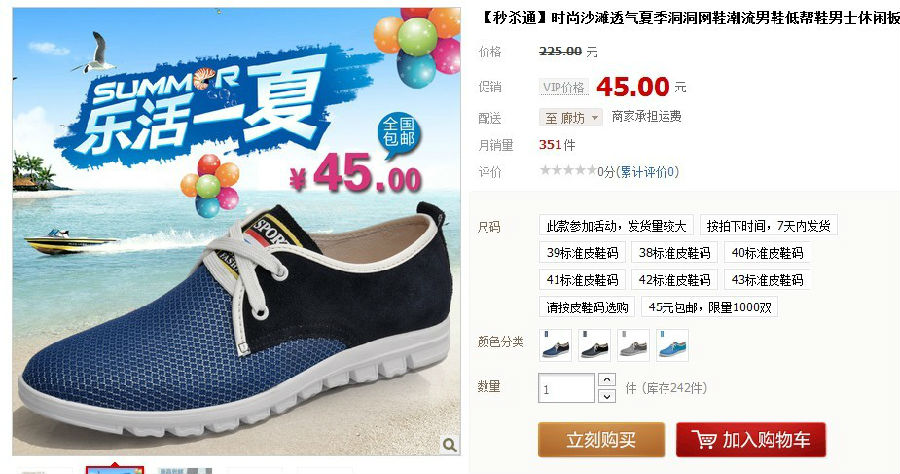Screen dimensions: 900x474
Task: Select size 40标准皮鞋码
Action: pos(767,253)
